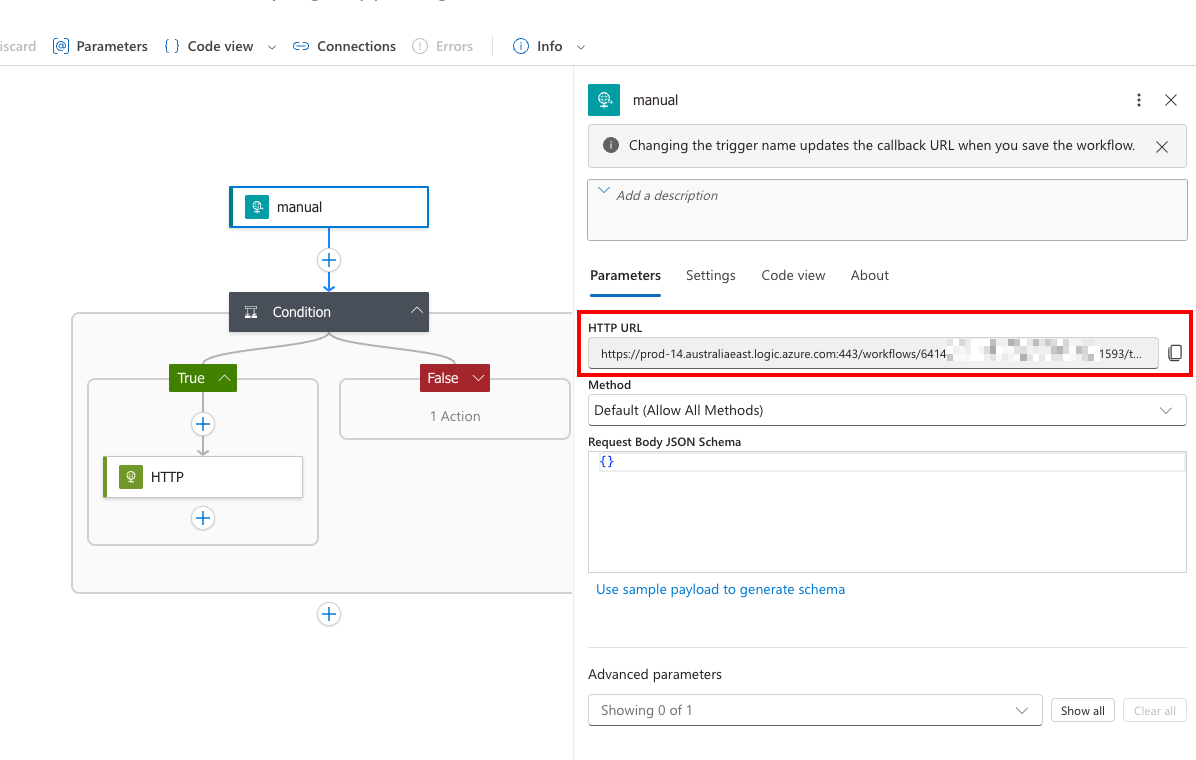Click the Connections icon in the toolbar
This screenshot has height=760, width=1196.
tap(299, 46)
